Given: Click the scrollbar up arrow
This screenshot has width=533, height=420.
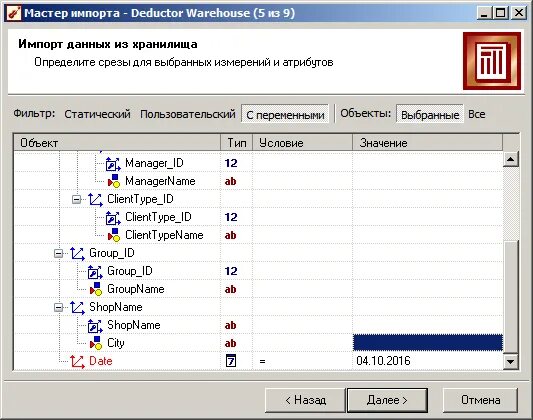Looking at the screenshot, I should point(511,159).
